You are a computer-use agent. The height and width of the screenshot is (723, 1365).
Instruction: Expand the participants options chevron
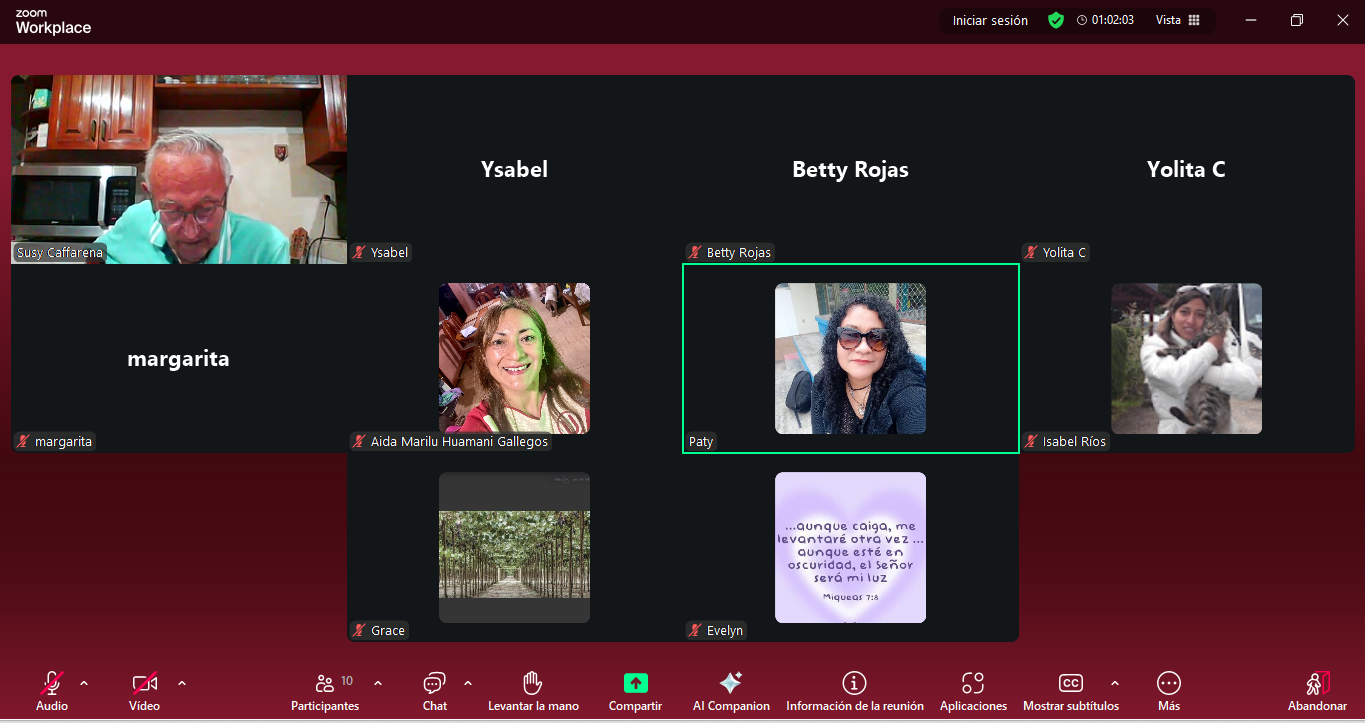pyautogui.click(x=378, y=683)
